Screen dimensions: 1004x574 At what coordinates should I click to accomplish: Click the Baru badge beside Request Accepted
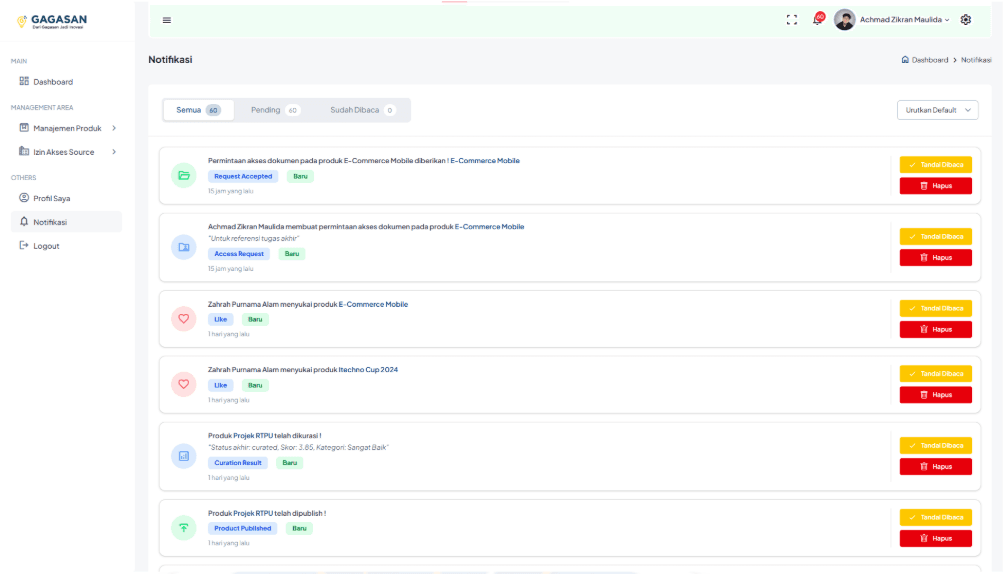click(300, 176)
